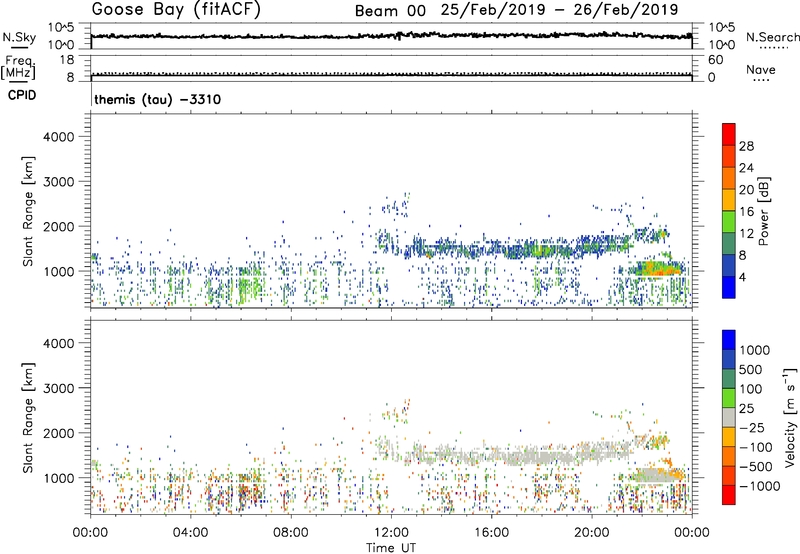This screenshot has height=554, width=800.
Task: Click the '60' label right of frequency panel
Action: [x=715, y=60]
